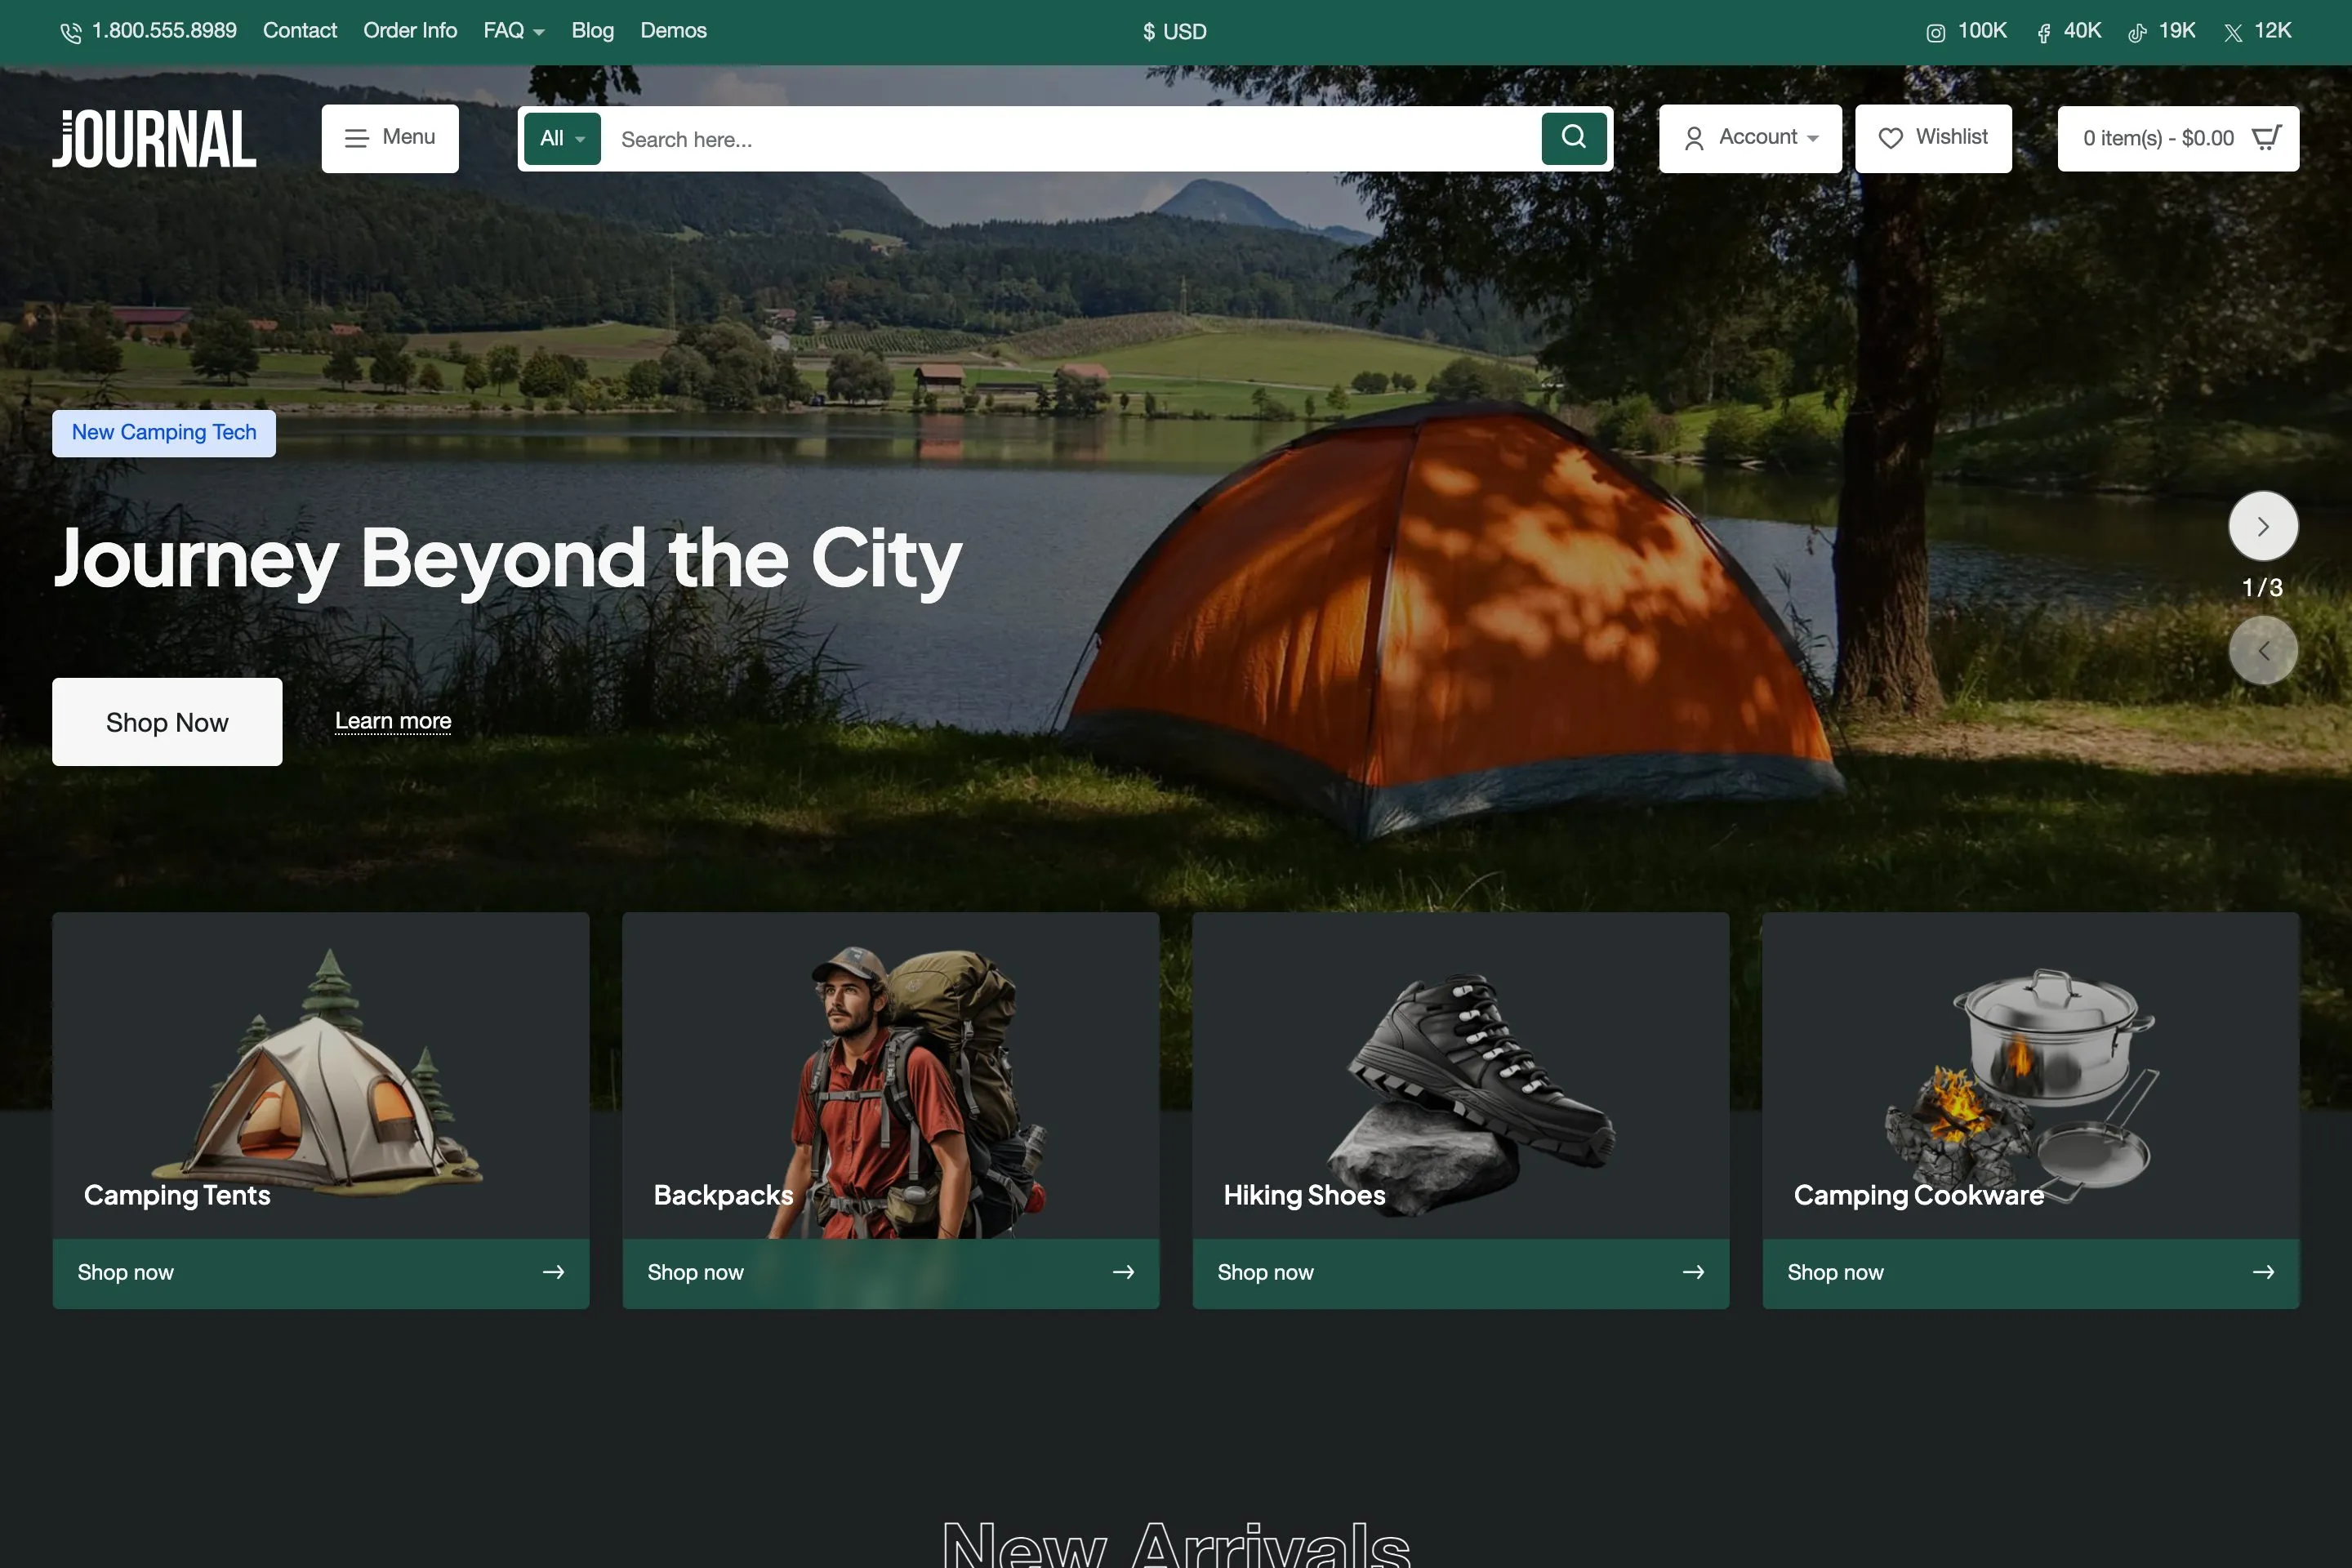The image size is (2352, 1568).
Task: Open Order Info in top bar
Action: coord(410,31)
